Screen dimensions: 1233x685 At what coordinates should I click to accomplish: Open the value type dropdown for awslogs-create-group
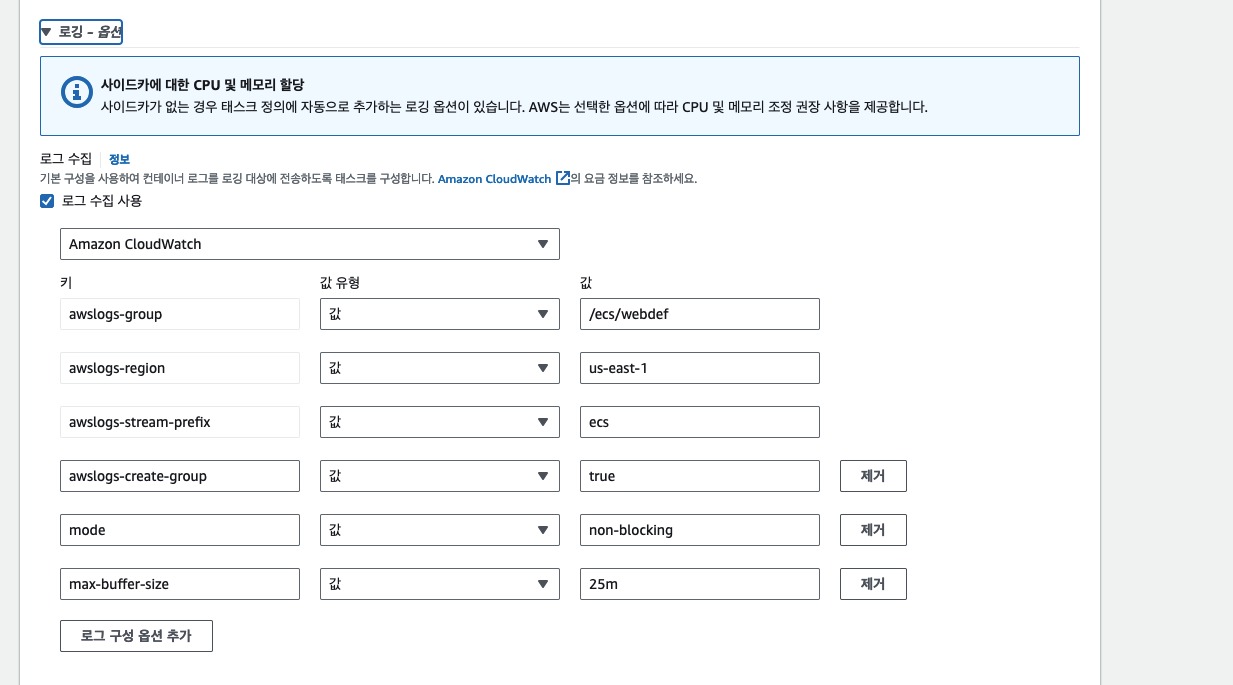[440, 476]
